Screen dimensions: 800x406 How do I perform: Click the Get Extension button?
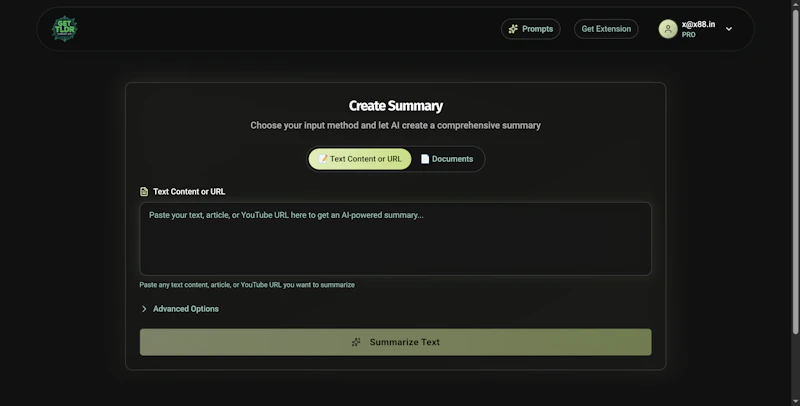[606, 29]
